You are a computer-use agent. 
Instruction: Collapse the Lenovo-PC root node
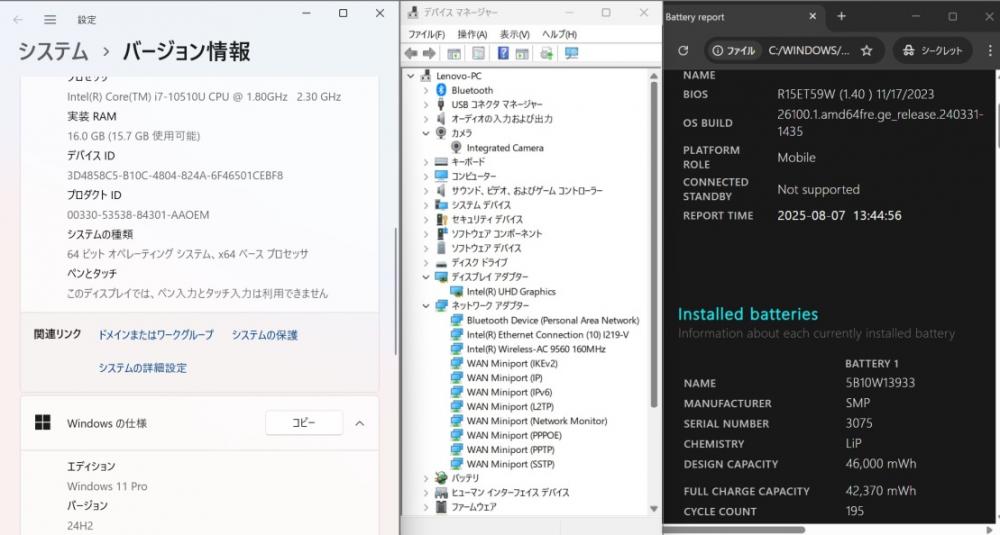pos(411,76)
